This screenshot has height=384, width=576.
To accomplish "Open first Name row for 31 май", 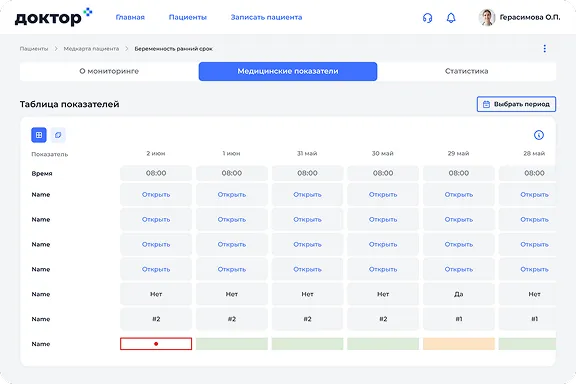I will click(x=307, y=194).
